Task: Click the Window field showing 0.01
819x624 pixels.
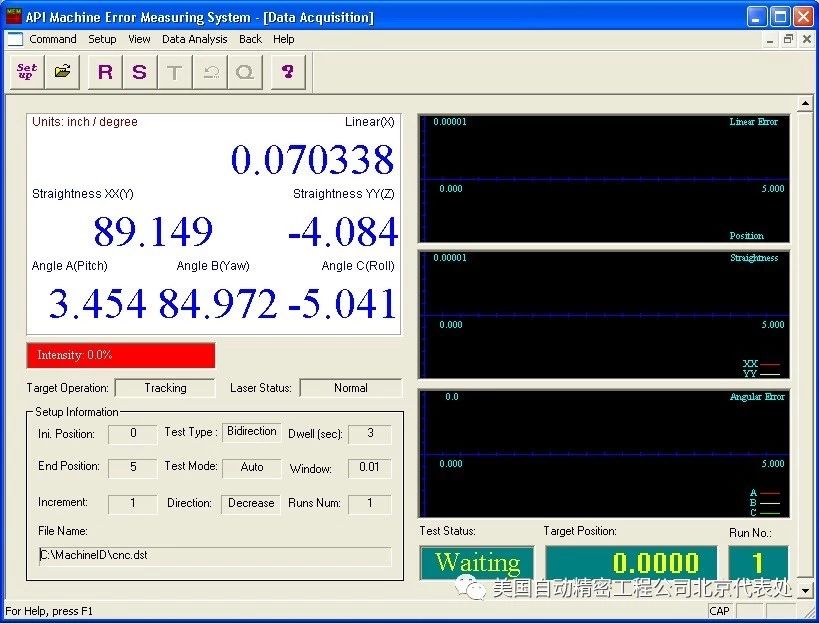Action: (370, 467)
